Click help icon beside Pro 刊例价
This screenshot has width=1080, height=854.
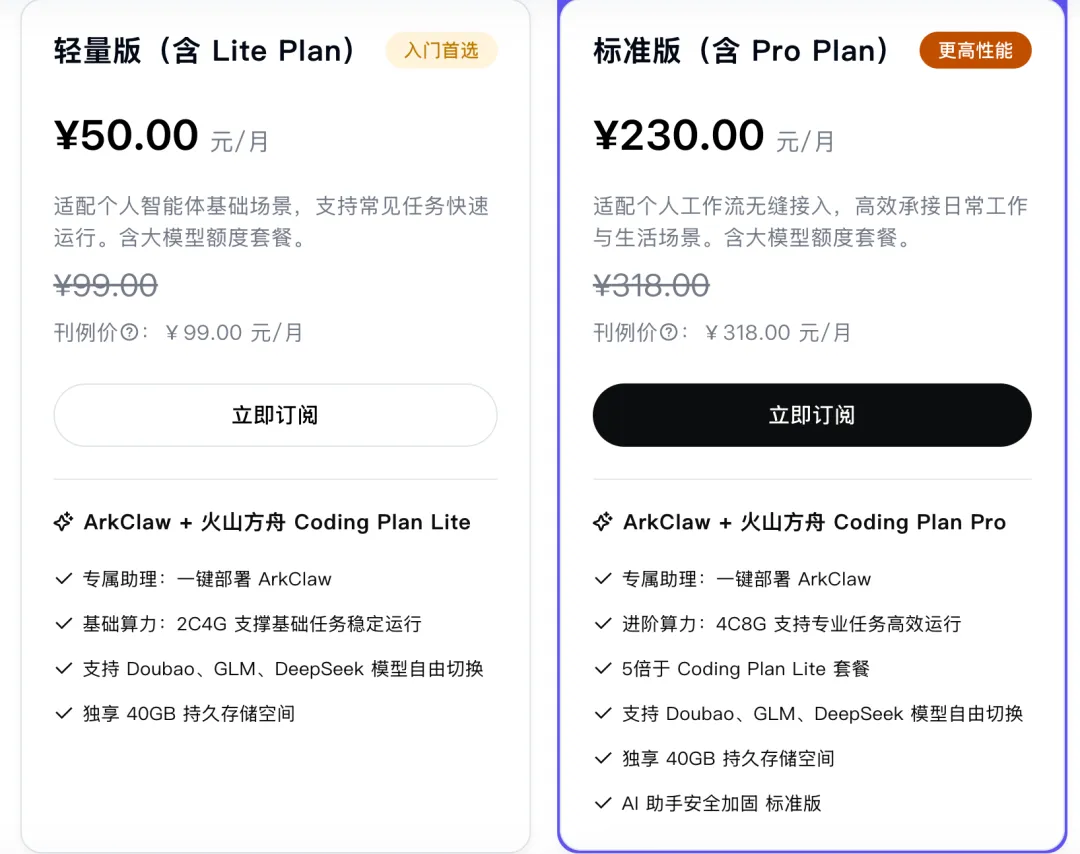(668, 333)
